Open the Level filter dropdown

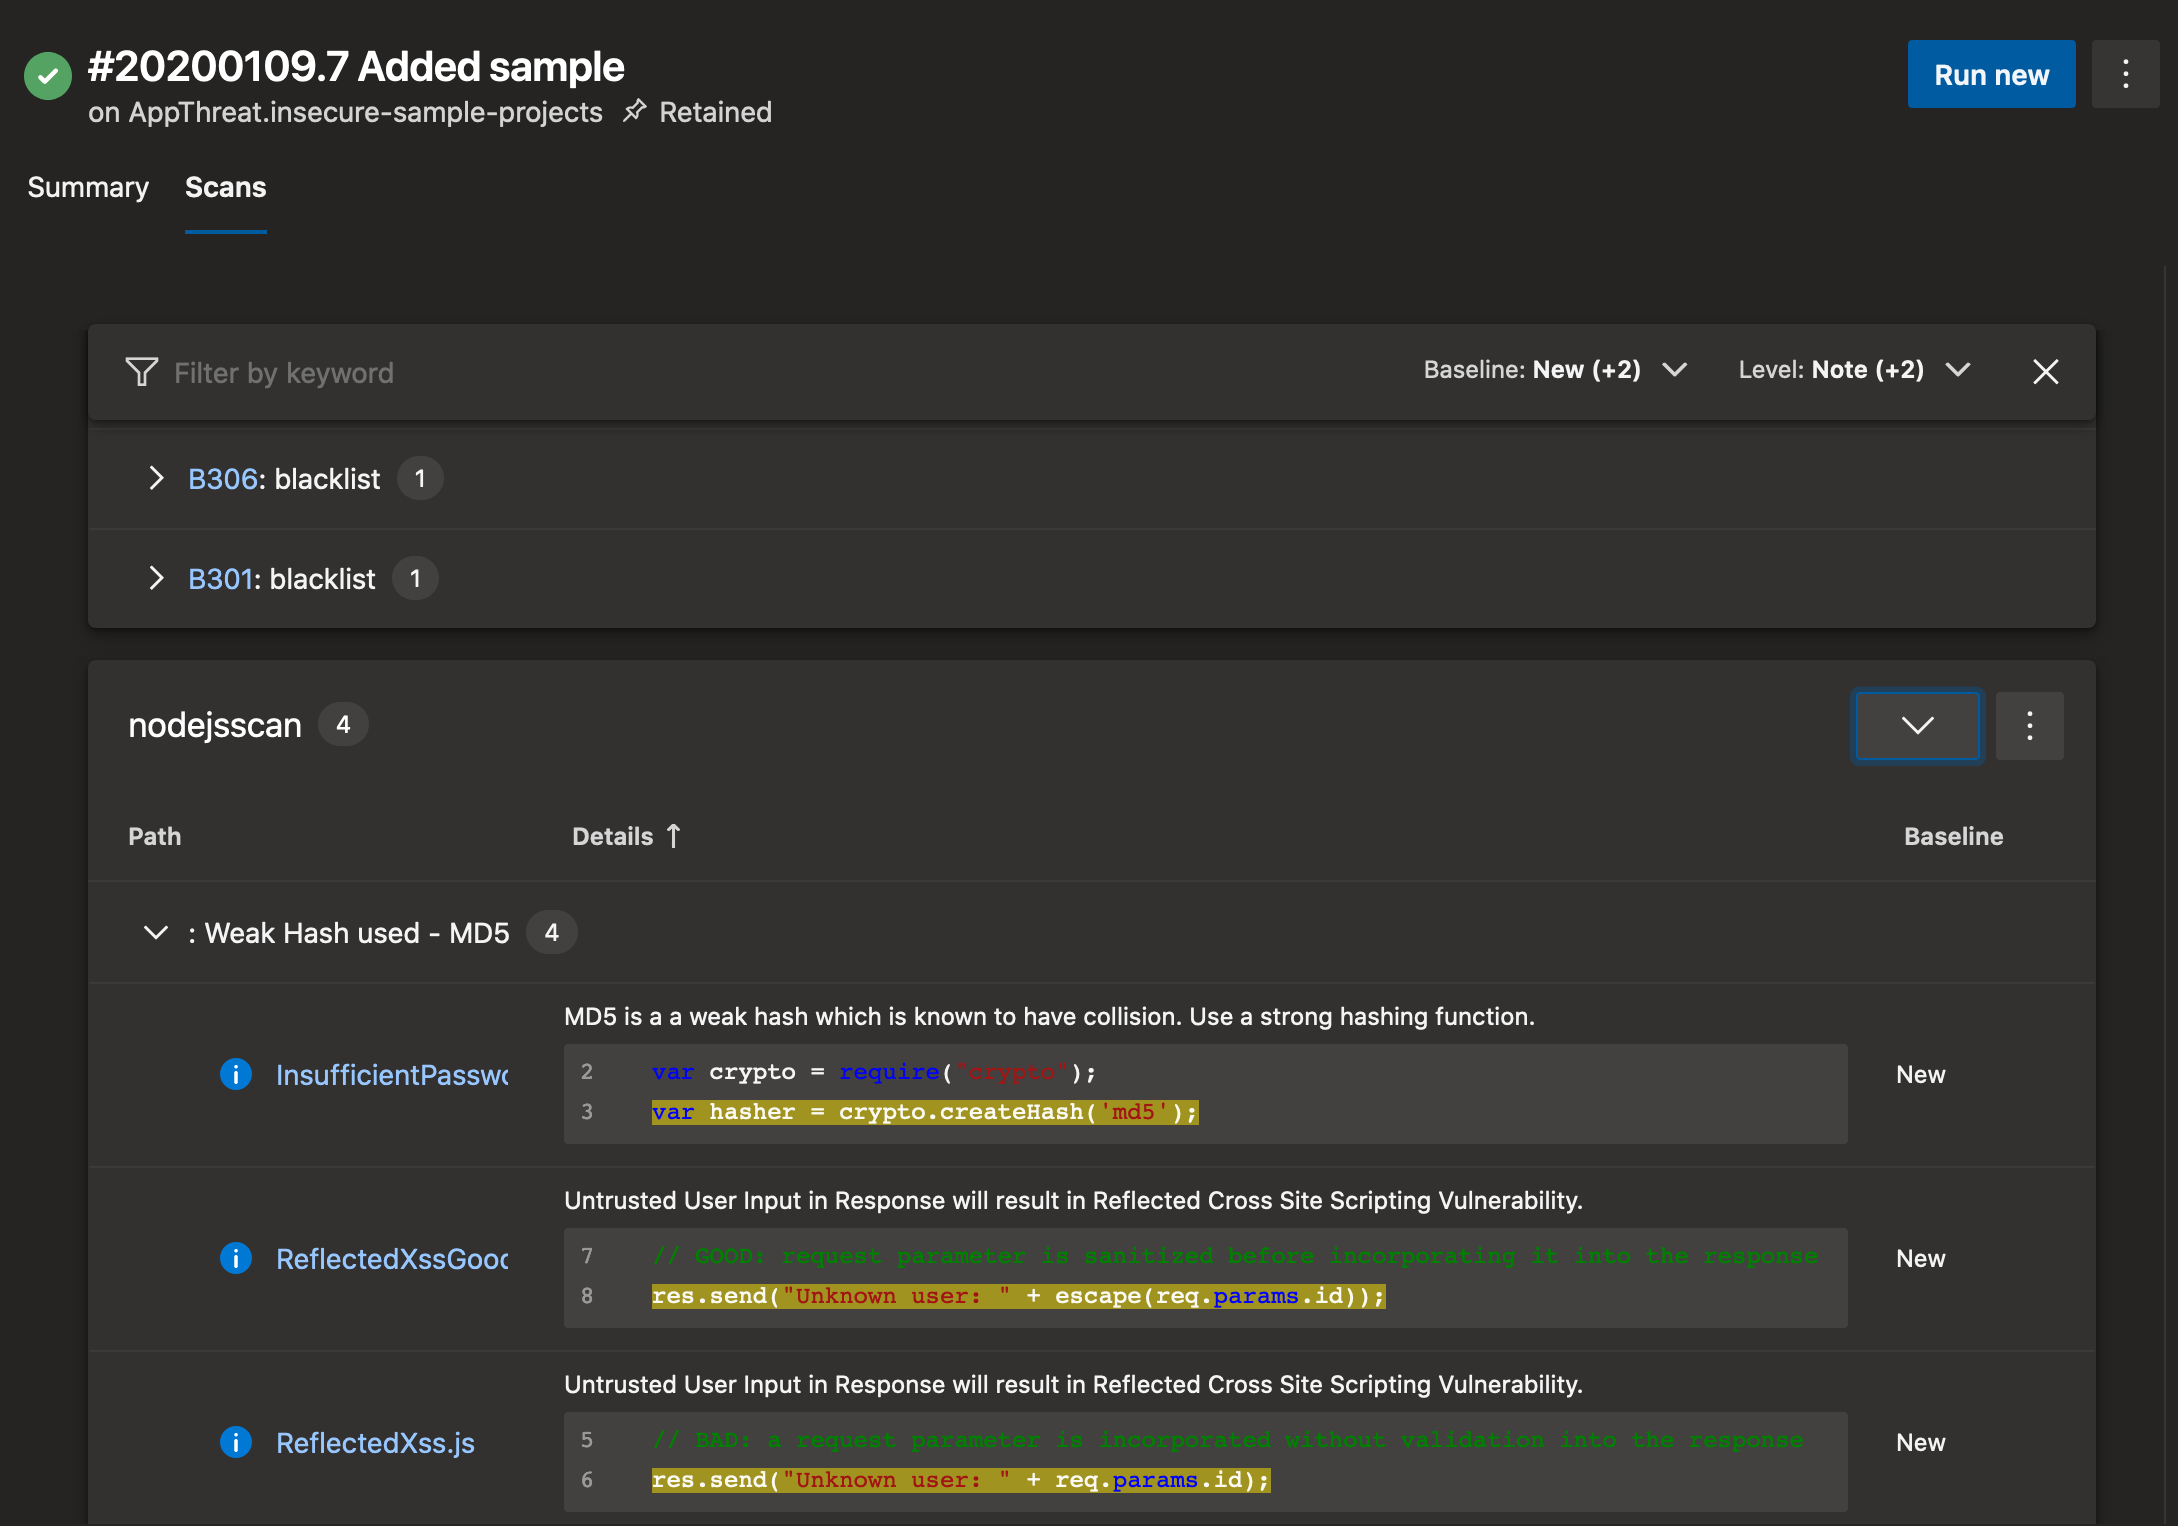coord(1854,370)
